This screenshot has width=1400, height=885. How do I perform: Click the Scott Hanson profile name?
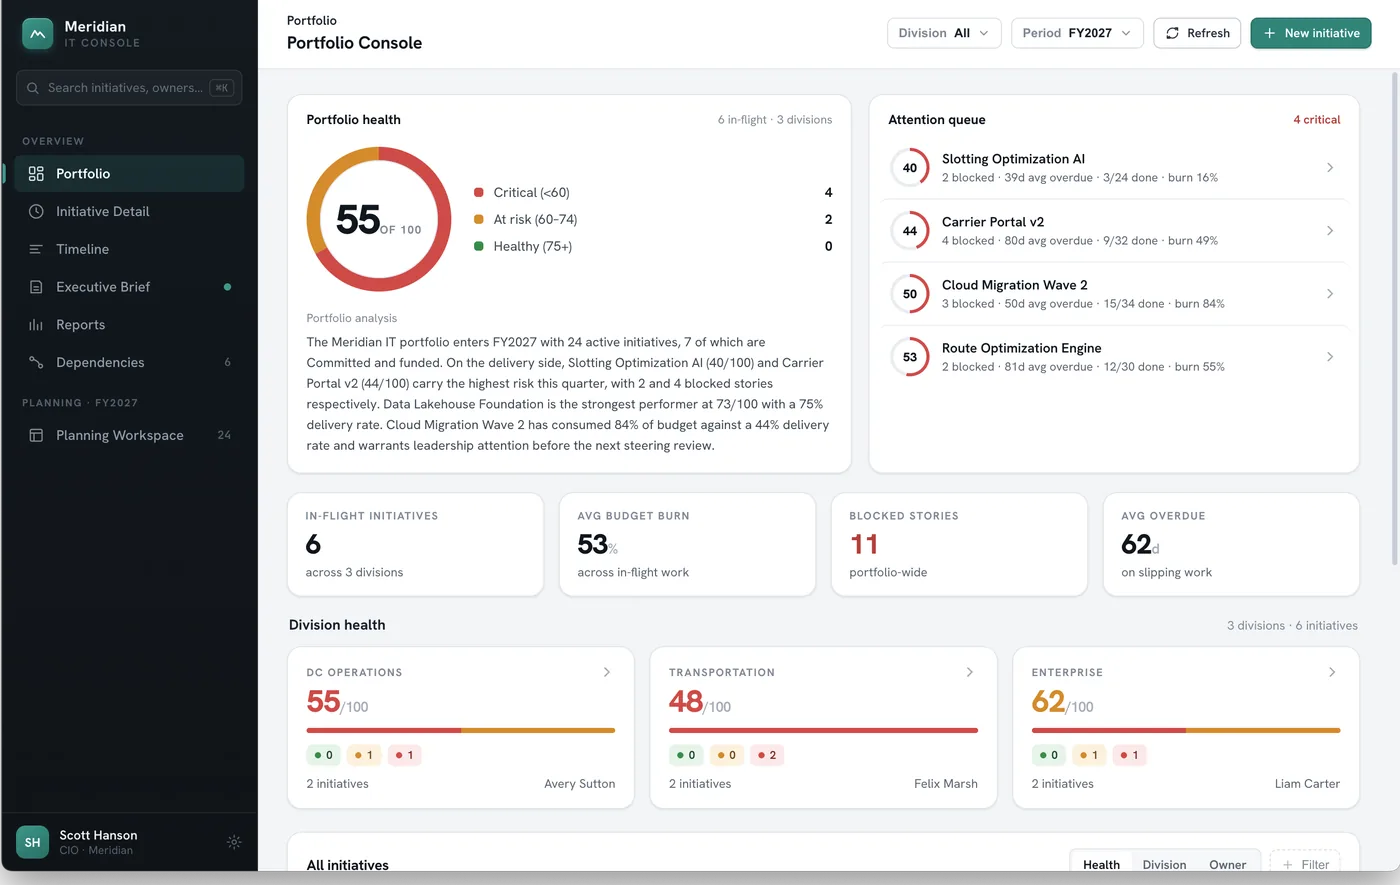coord(98,835)
